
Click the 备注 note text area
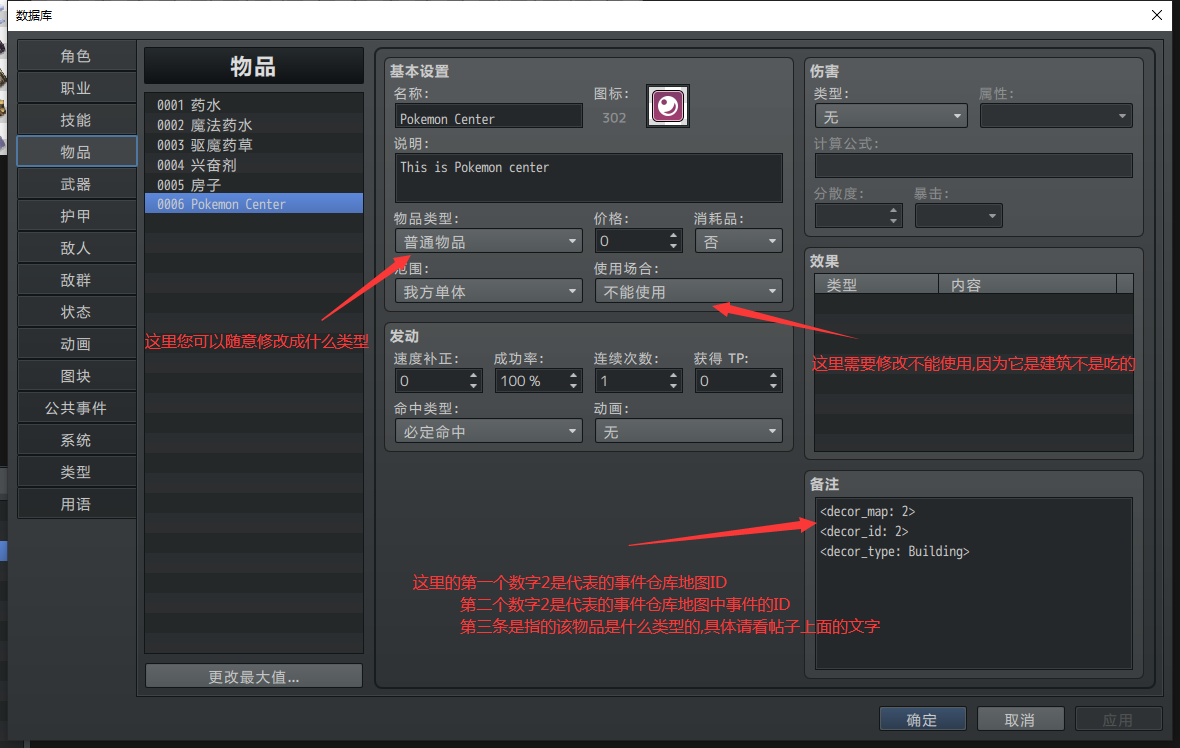pyautogui.click(x=974, y=583)
